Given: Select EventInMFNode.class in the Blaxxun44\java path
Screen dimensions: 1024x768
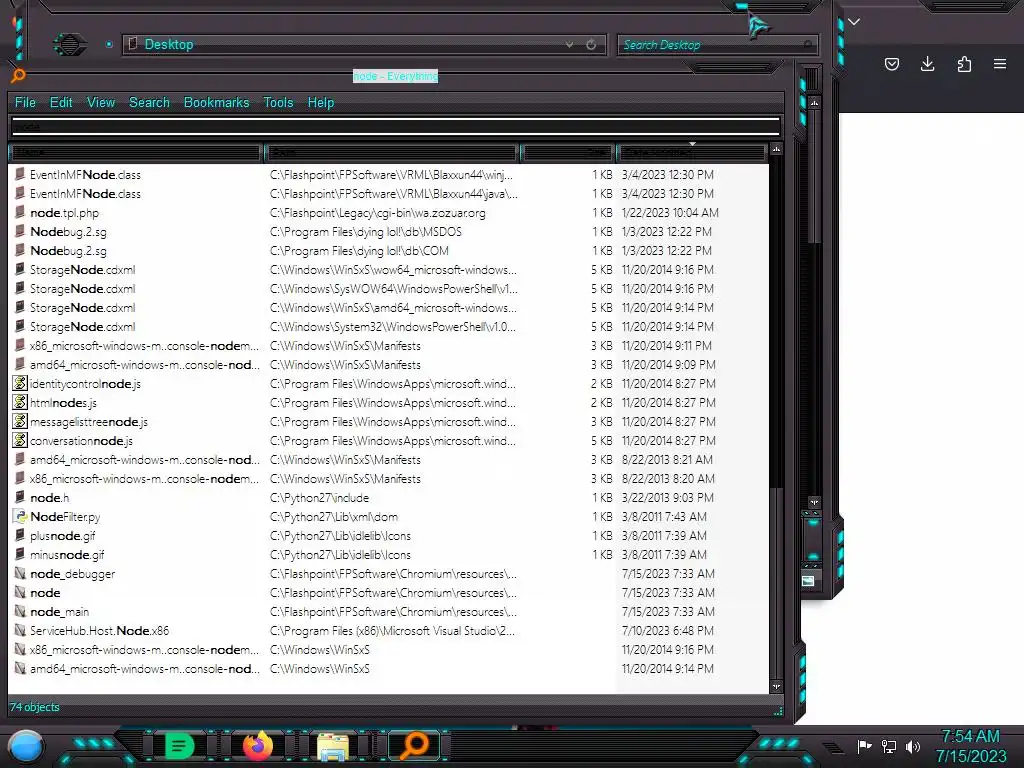Looking at the screenshot, I should (85, 194).
